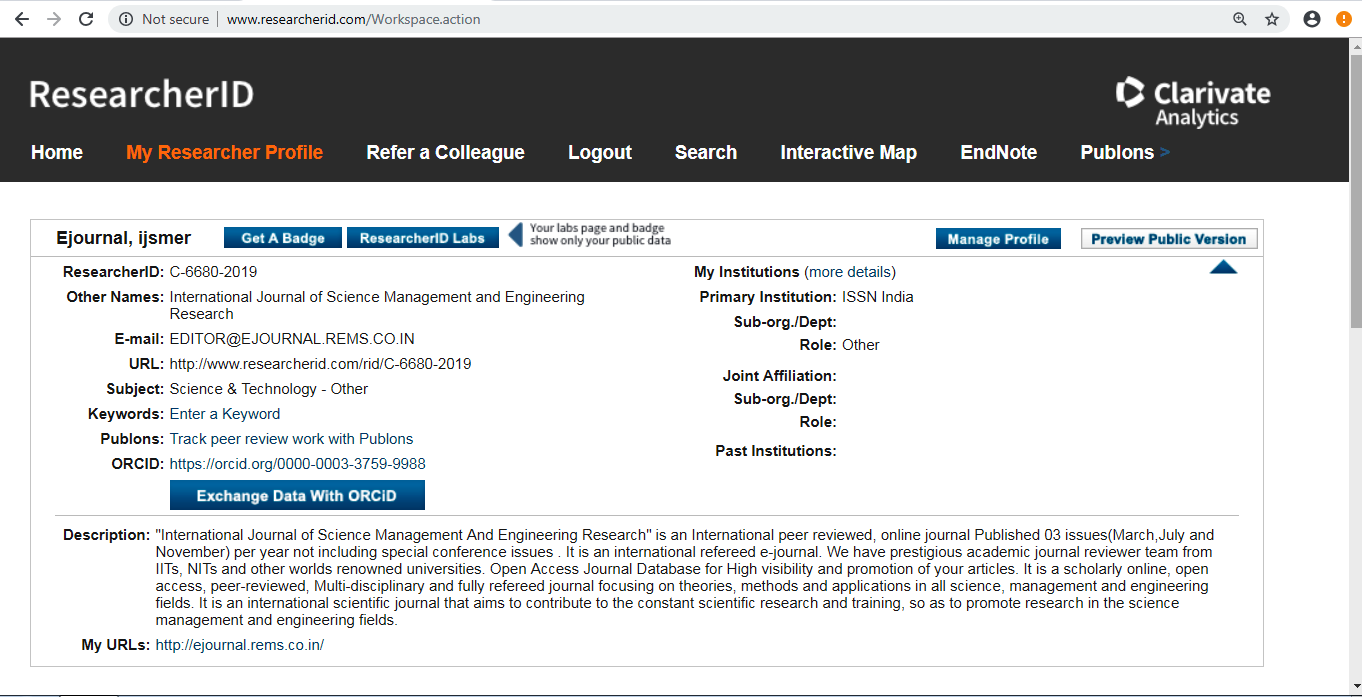Bookmark this page with star icon
The height and width of the screenshot is (697, 1362).
click(x=1272, y=19)
